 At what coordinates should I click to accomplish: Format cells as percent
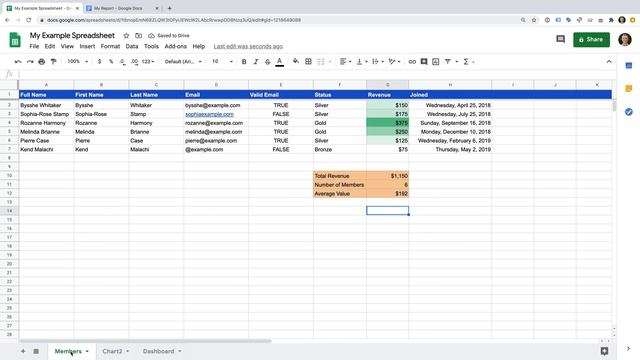tap(111, 62)
